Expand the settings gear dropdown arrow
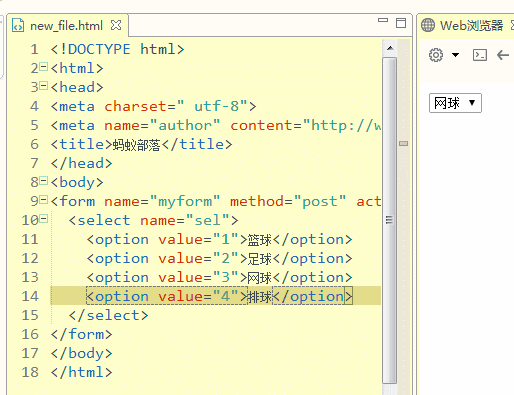This screenshot has width=514, height=395. 455,55
